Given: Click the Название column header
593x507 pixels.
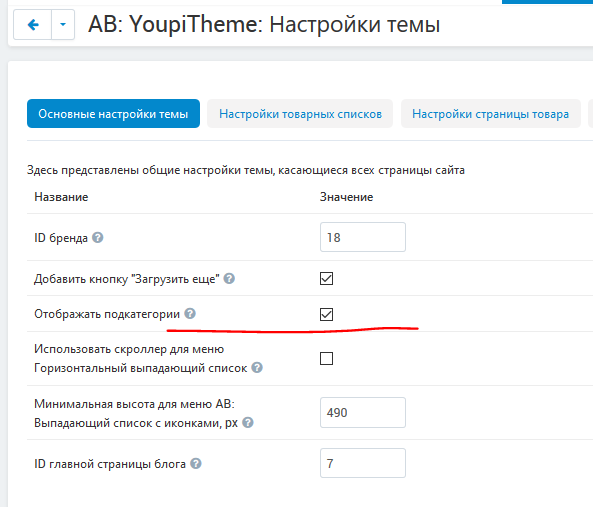Looking at the screenshot, I should 61,197.
